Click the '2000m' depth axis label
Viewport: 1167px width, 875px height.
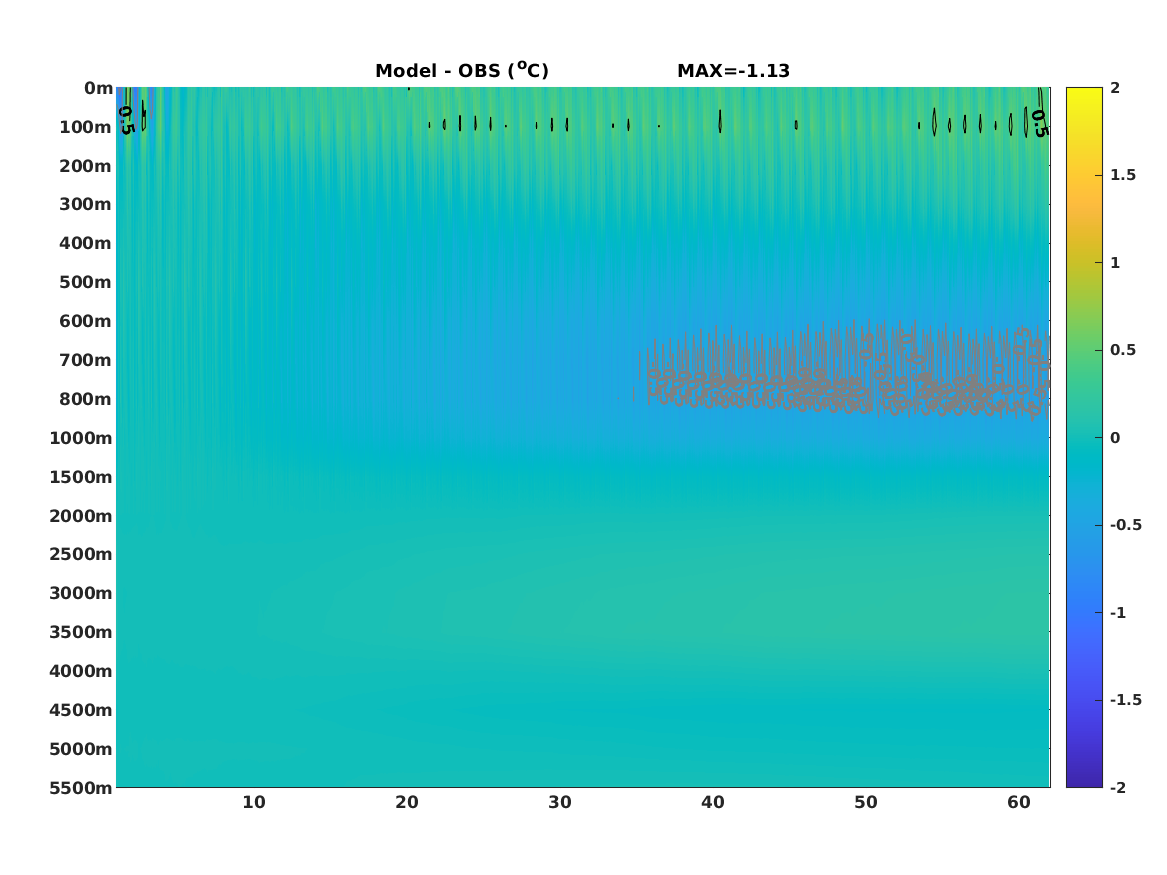[x=81, y=516]
